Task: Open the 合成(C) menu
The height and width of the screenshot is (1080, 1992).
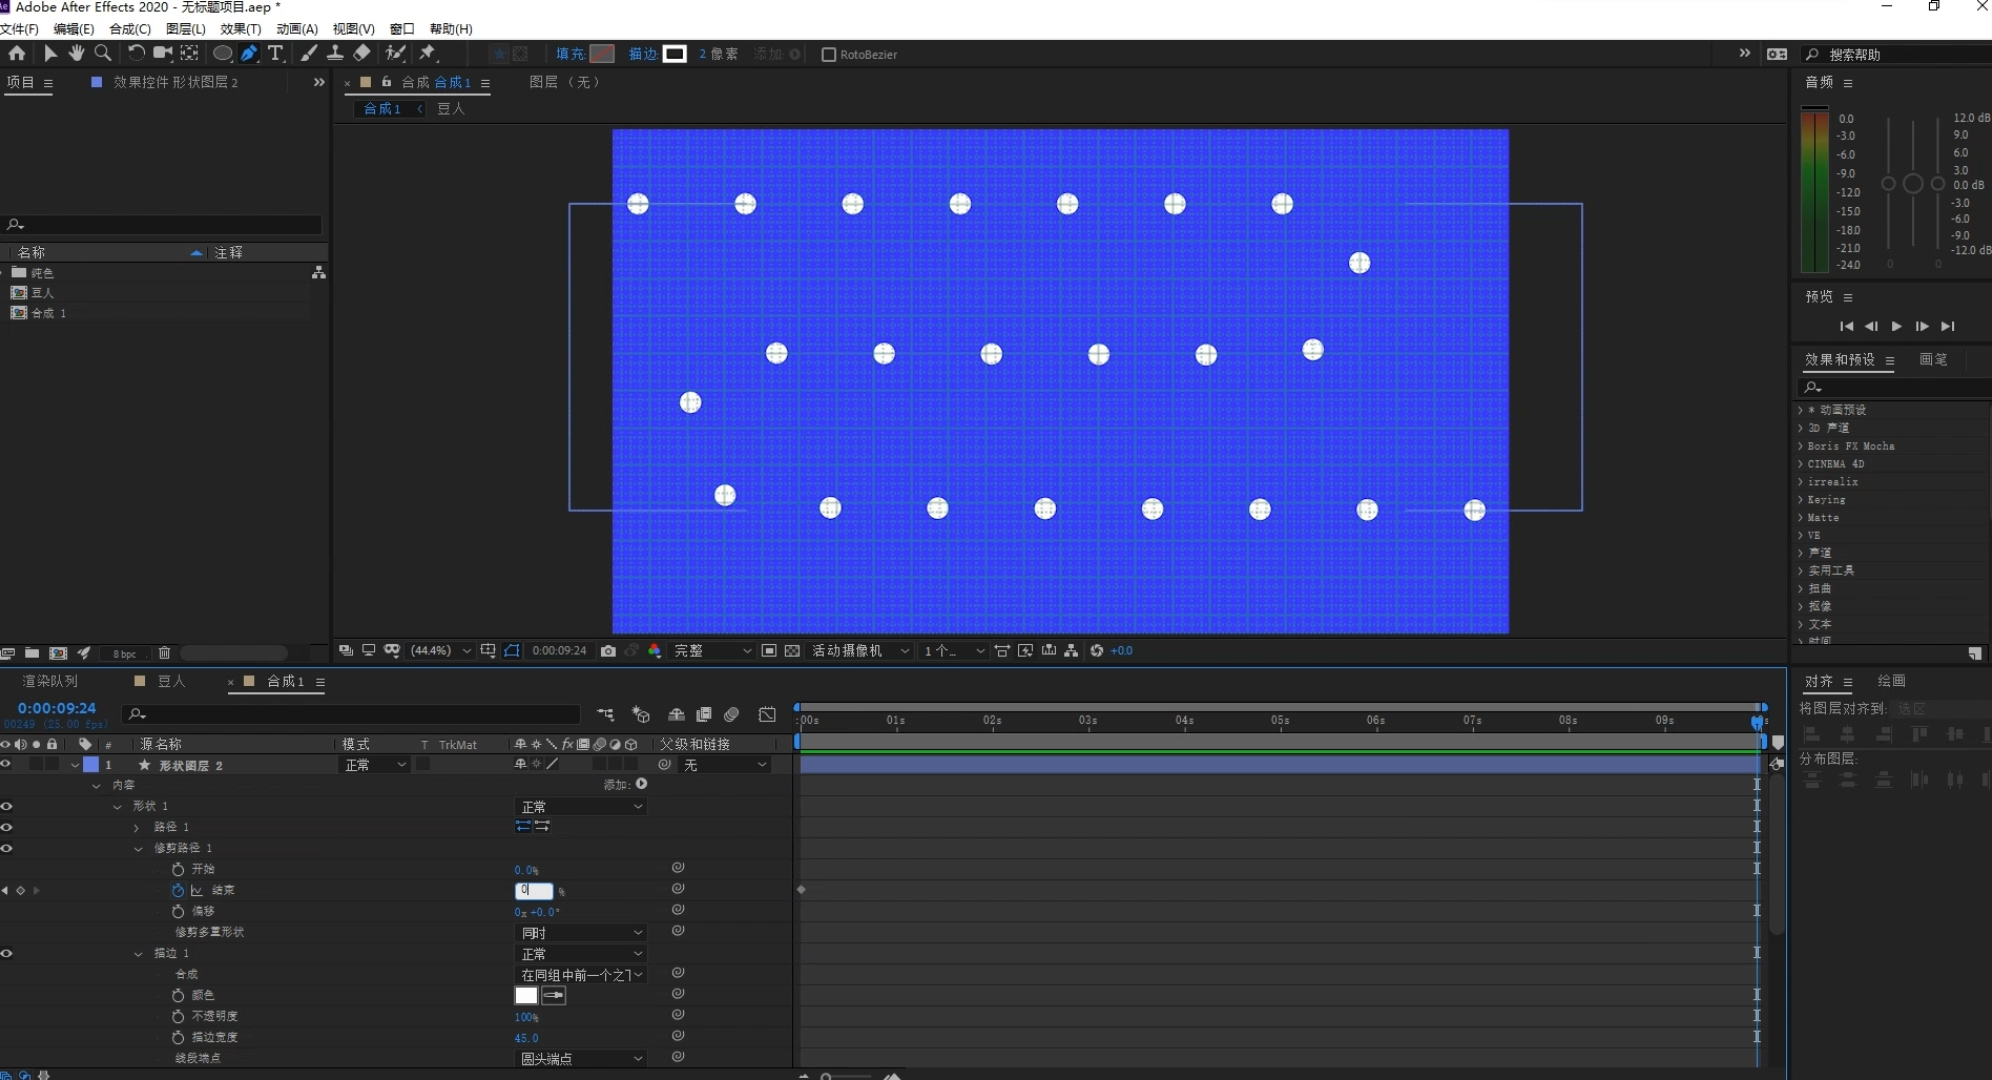Action: tap(130, 29)
